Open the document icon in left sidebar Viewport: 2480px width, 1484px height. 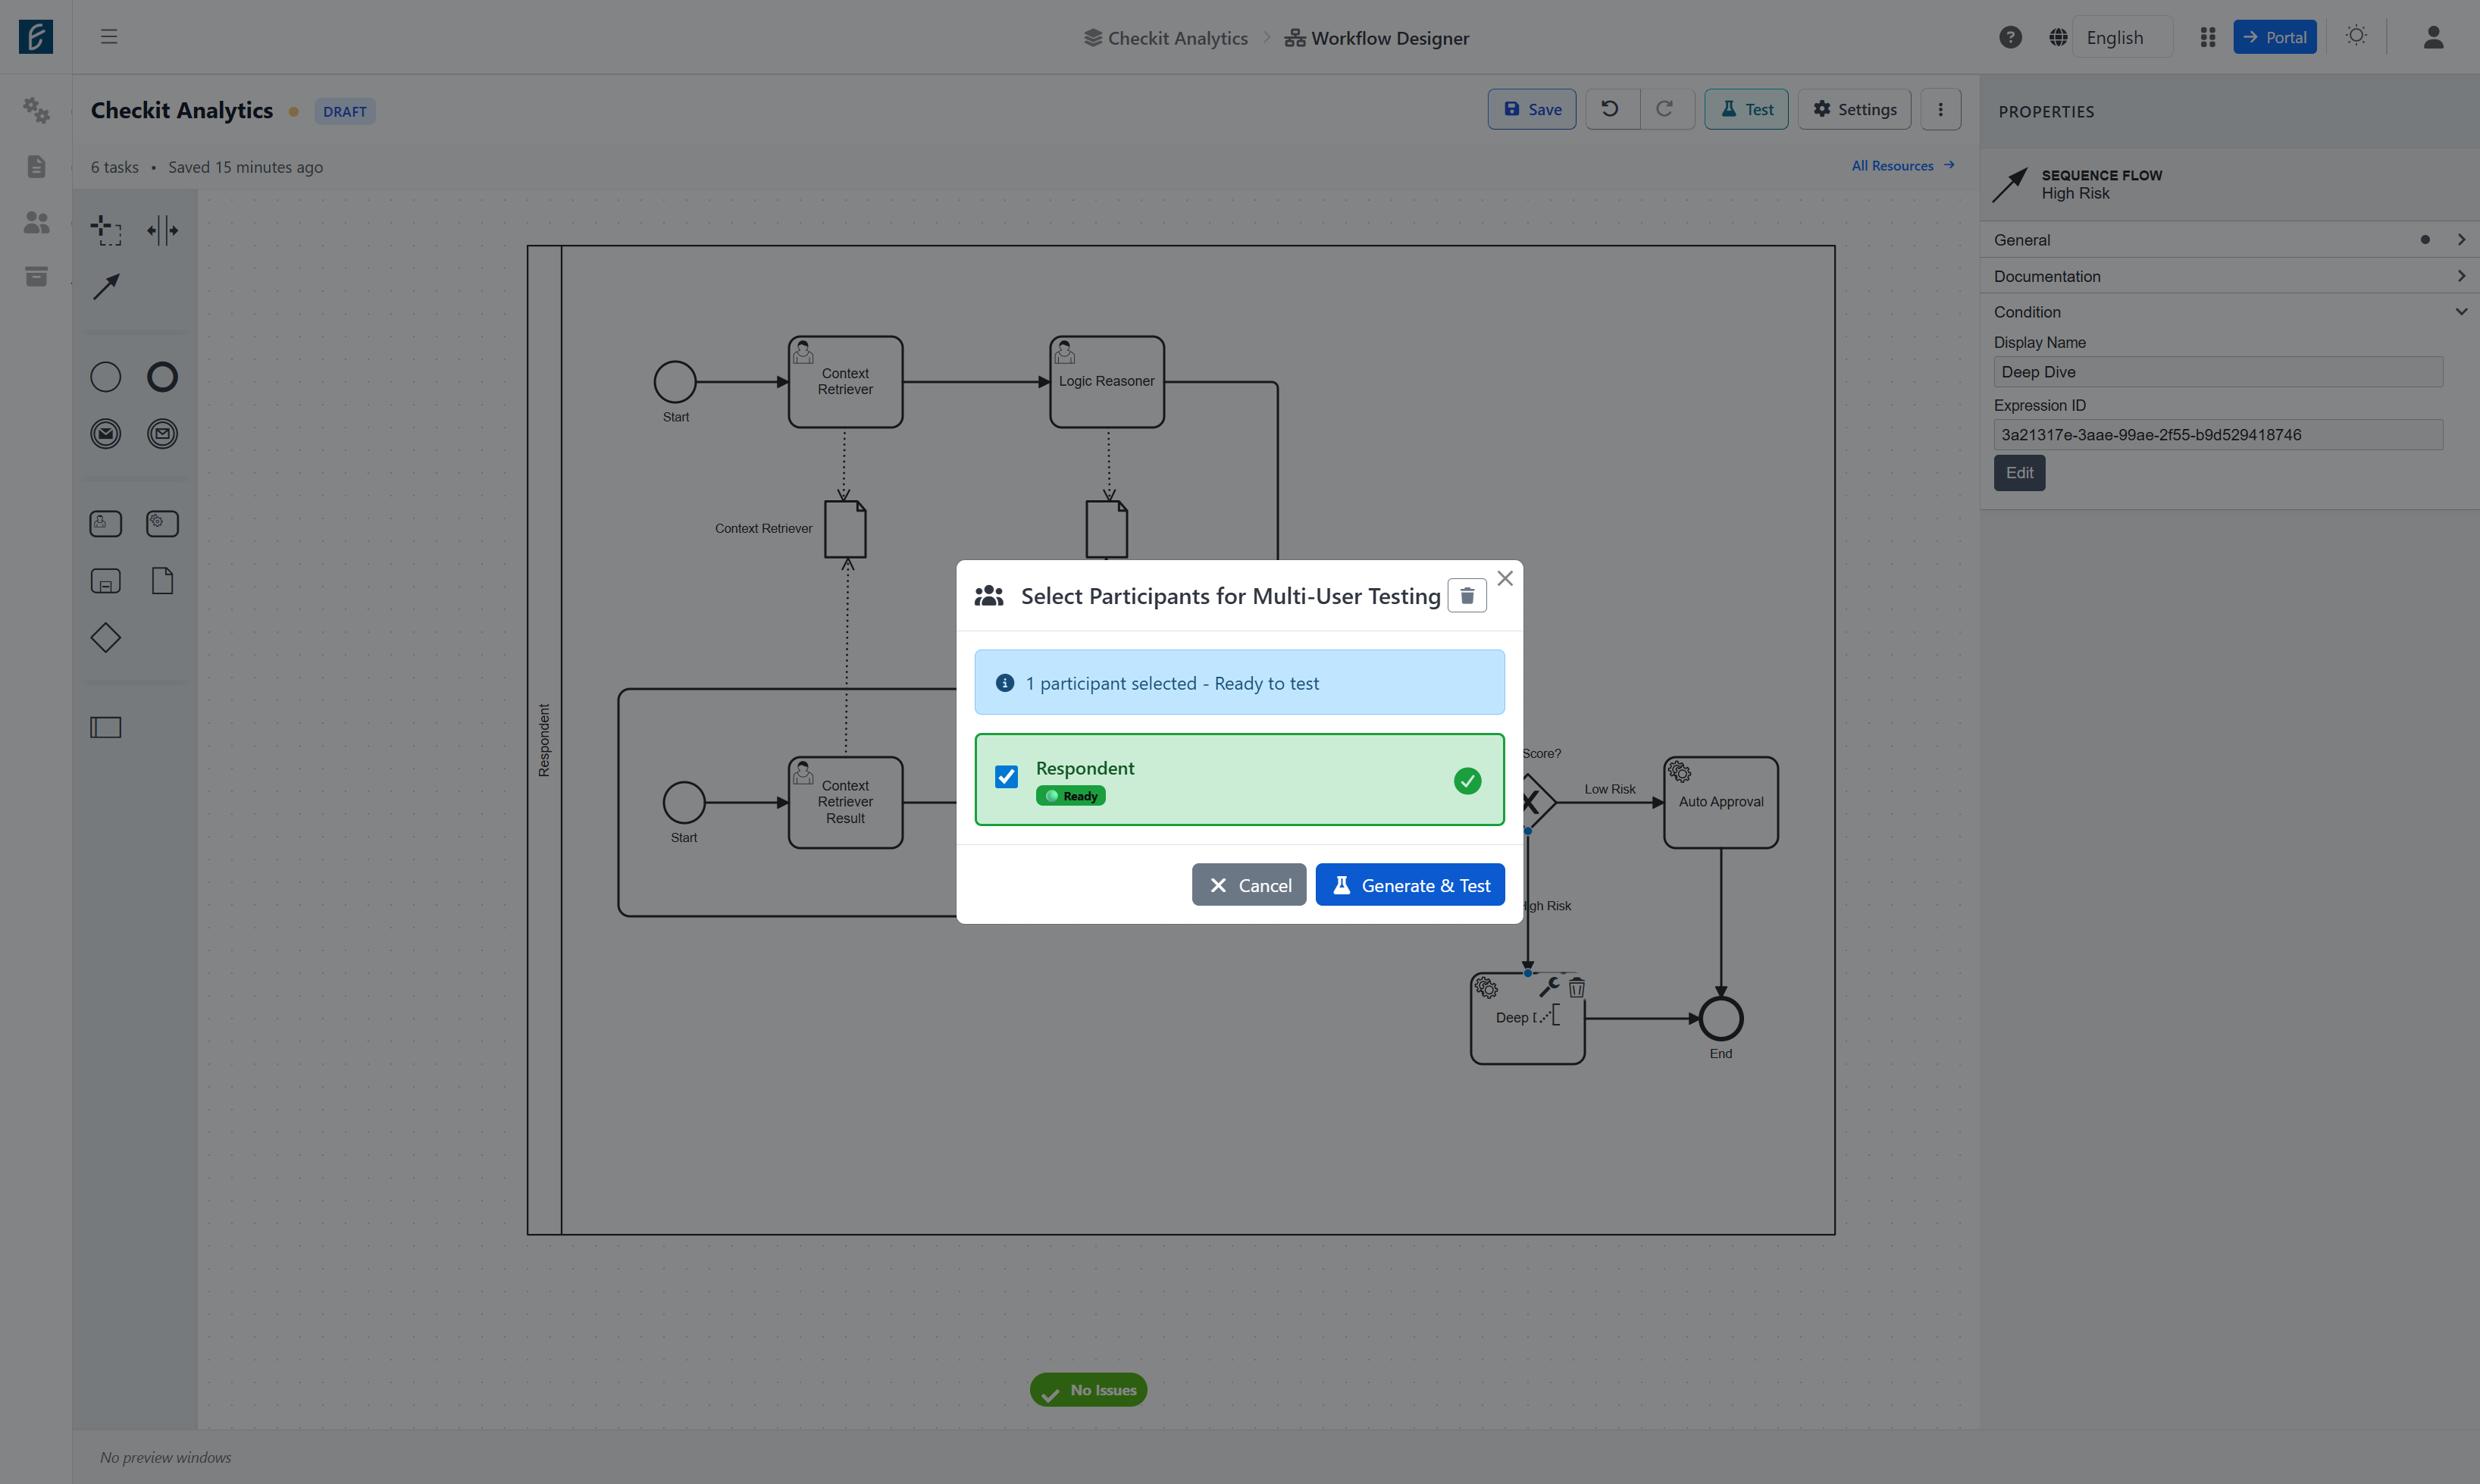(x=36, y=166)
